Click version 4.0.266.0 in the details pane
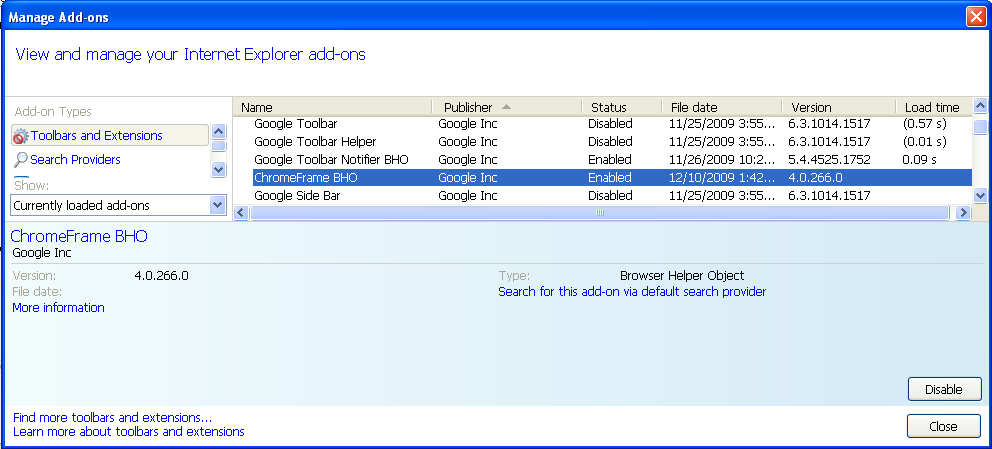The width and height of the screenshot is (992, 449). click(161, 276)
